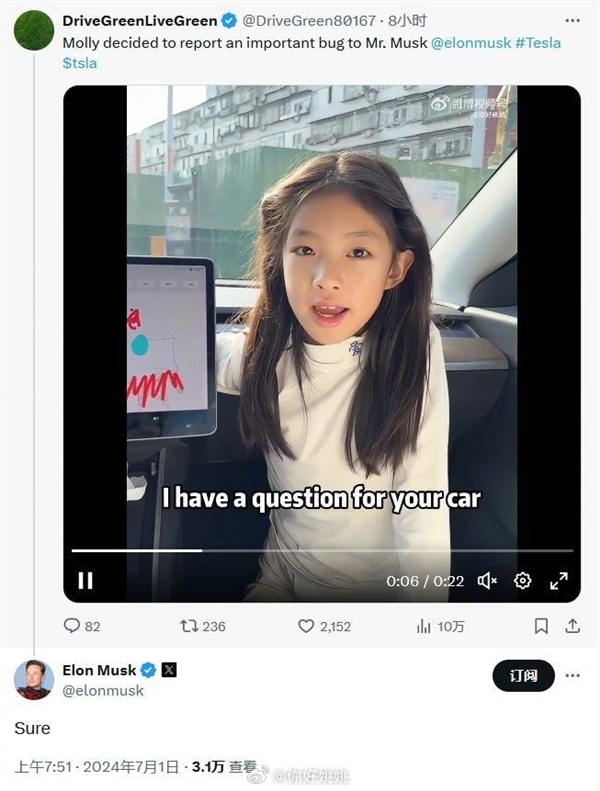Click the X affiliation badge beside Elon Musk
Screen dimensions: 600x791
[169, 670]
